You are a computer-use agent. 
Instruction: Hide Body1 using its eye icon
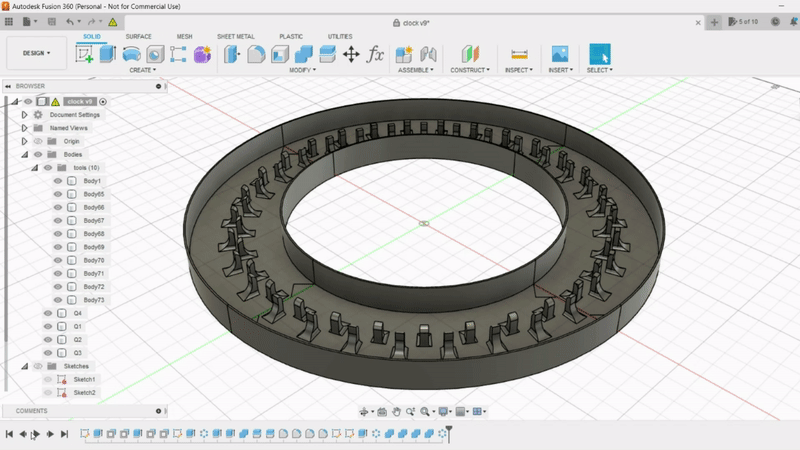click(58, 181)
